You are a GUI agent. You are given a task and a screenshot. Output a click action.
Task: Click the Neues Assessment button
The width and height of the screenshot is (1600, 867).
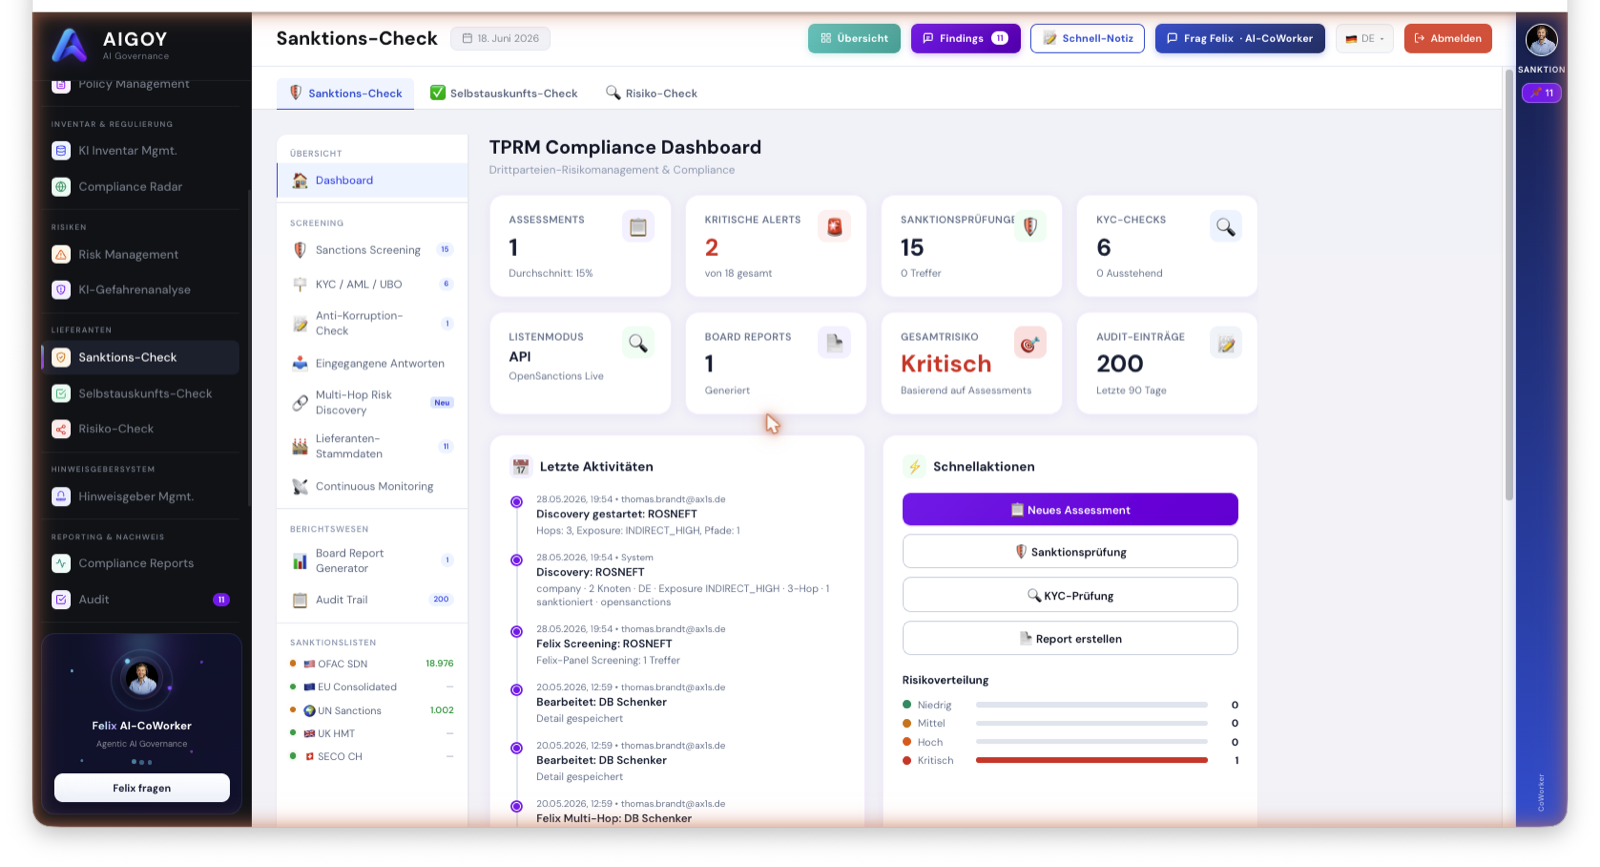tap(1070, 510)
